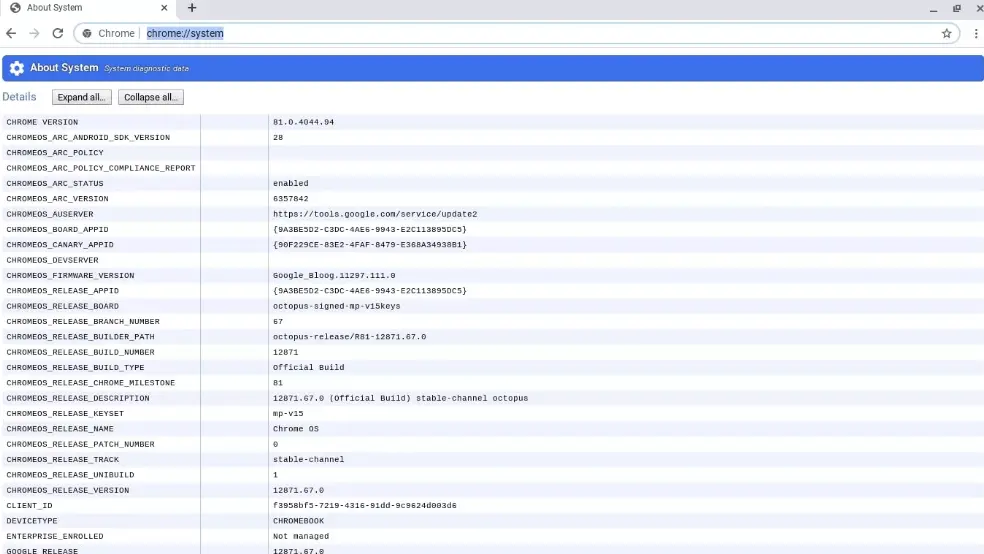Screen dimensions: 984x554
Task: Click CHROMEOS_ARC_POLICY_COMPLIANCE_REPORT label
Action: 101,168
